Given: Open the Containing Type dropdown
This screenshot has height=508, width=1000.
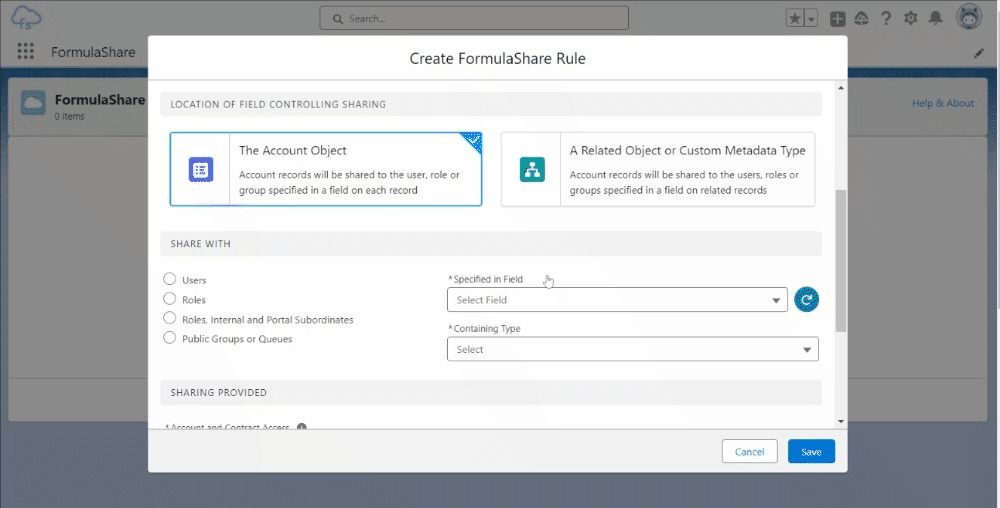Looking at the screenshot, I should click(633, 349).
